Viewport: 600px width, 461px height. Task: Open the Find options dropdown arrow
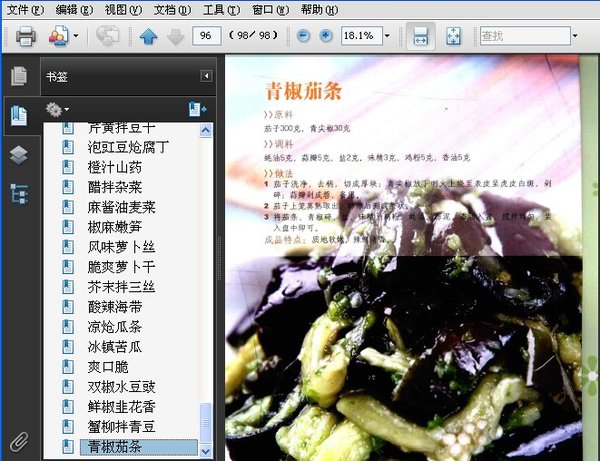575,36
